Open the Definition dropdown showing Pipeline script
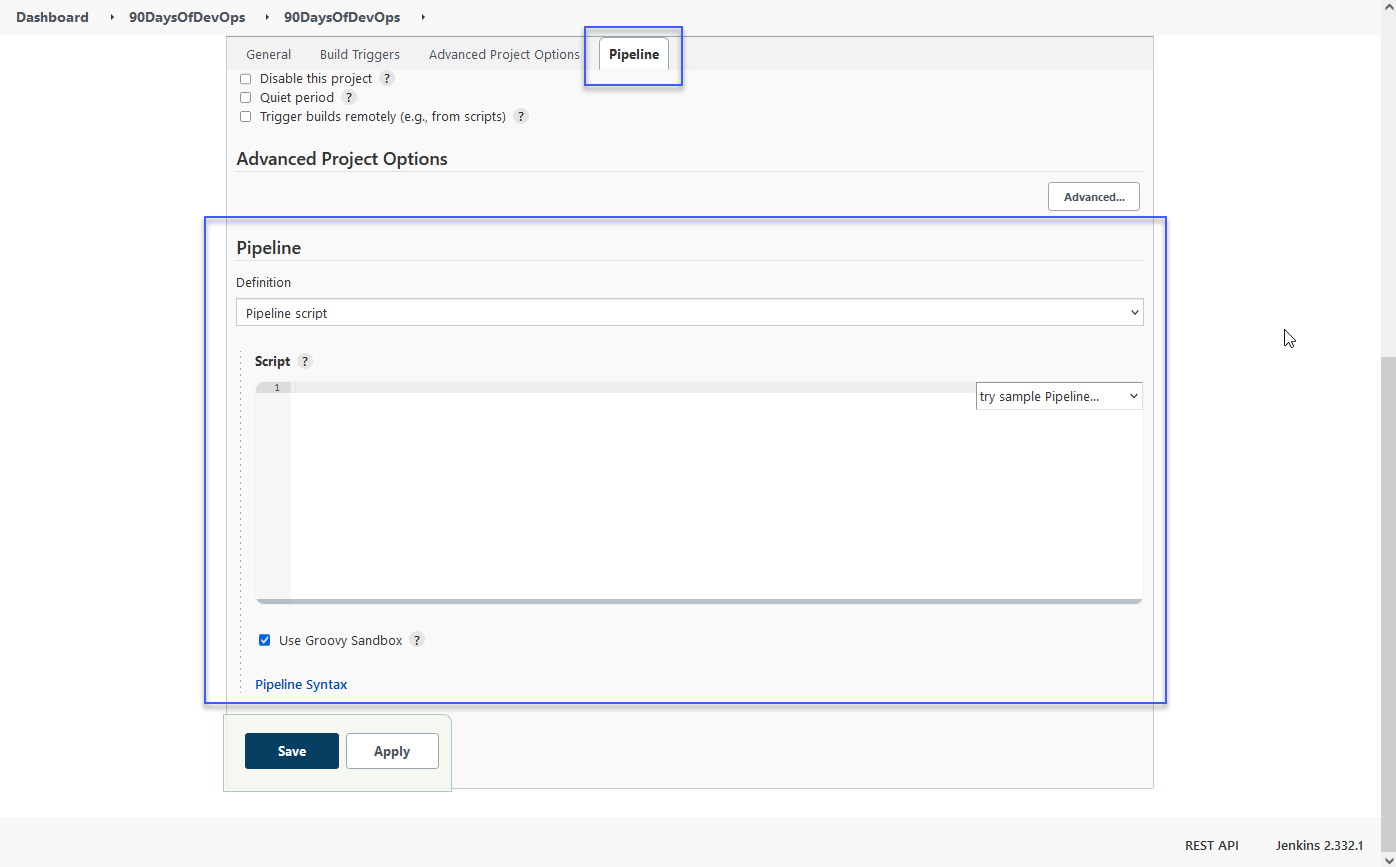 [689, 313]
